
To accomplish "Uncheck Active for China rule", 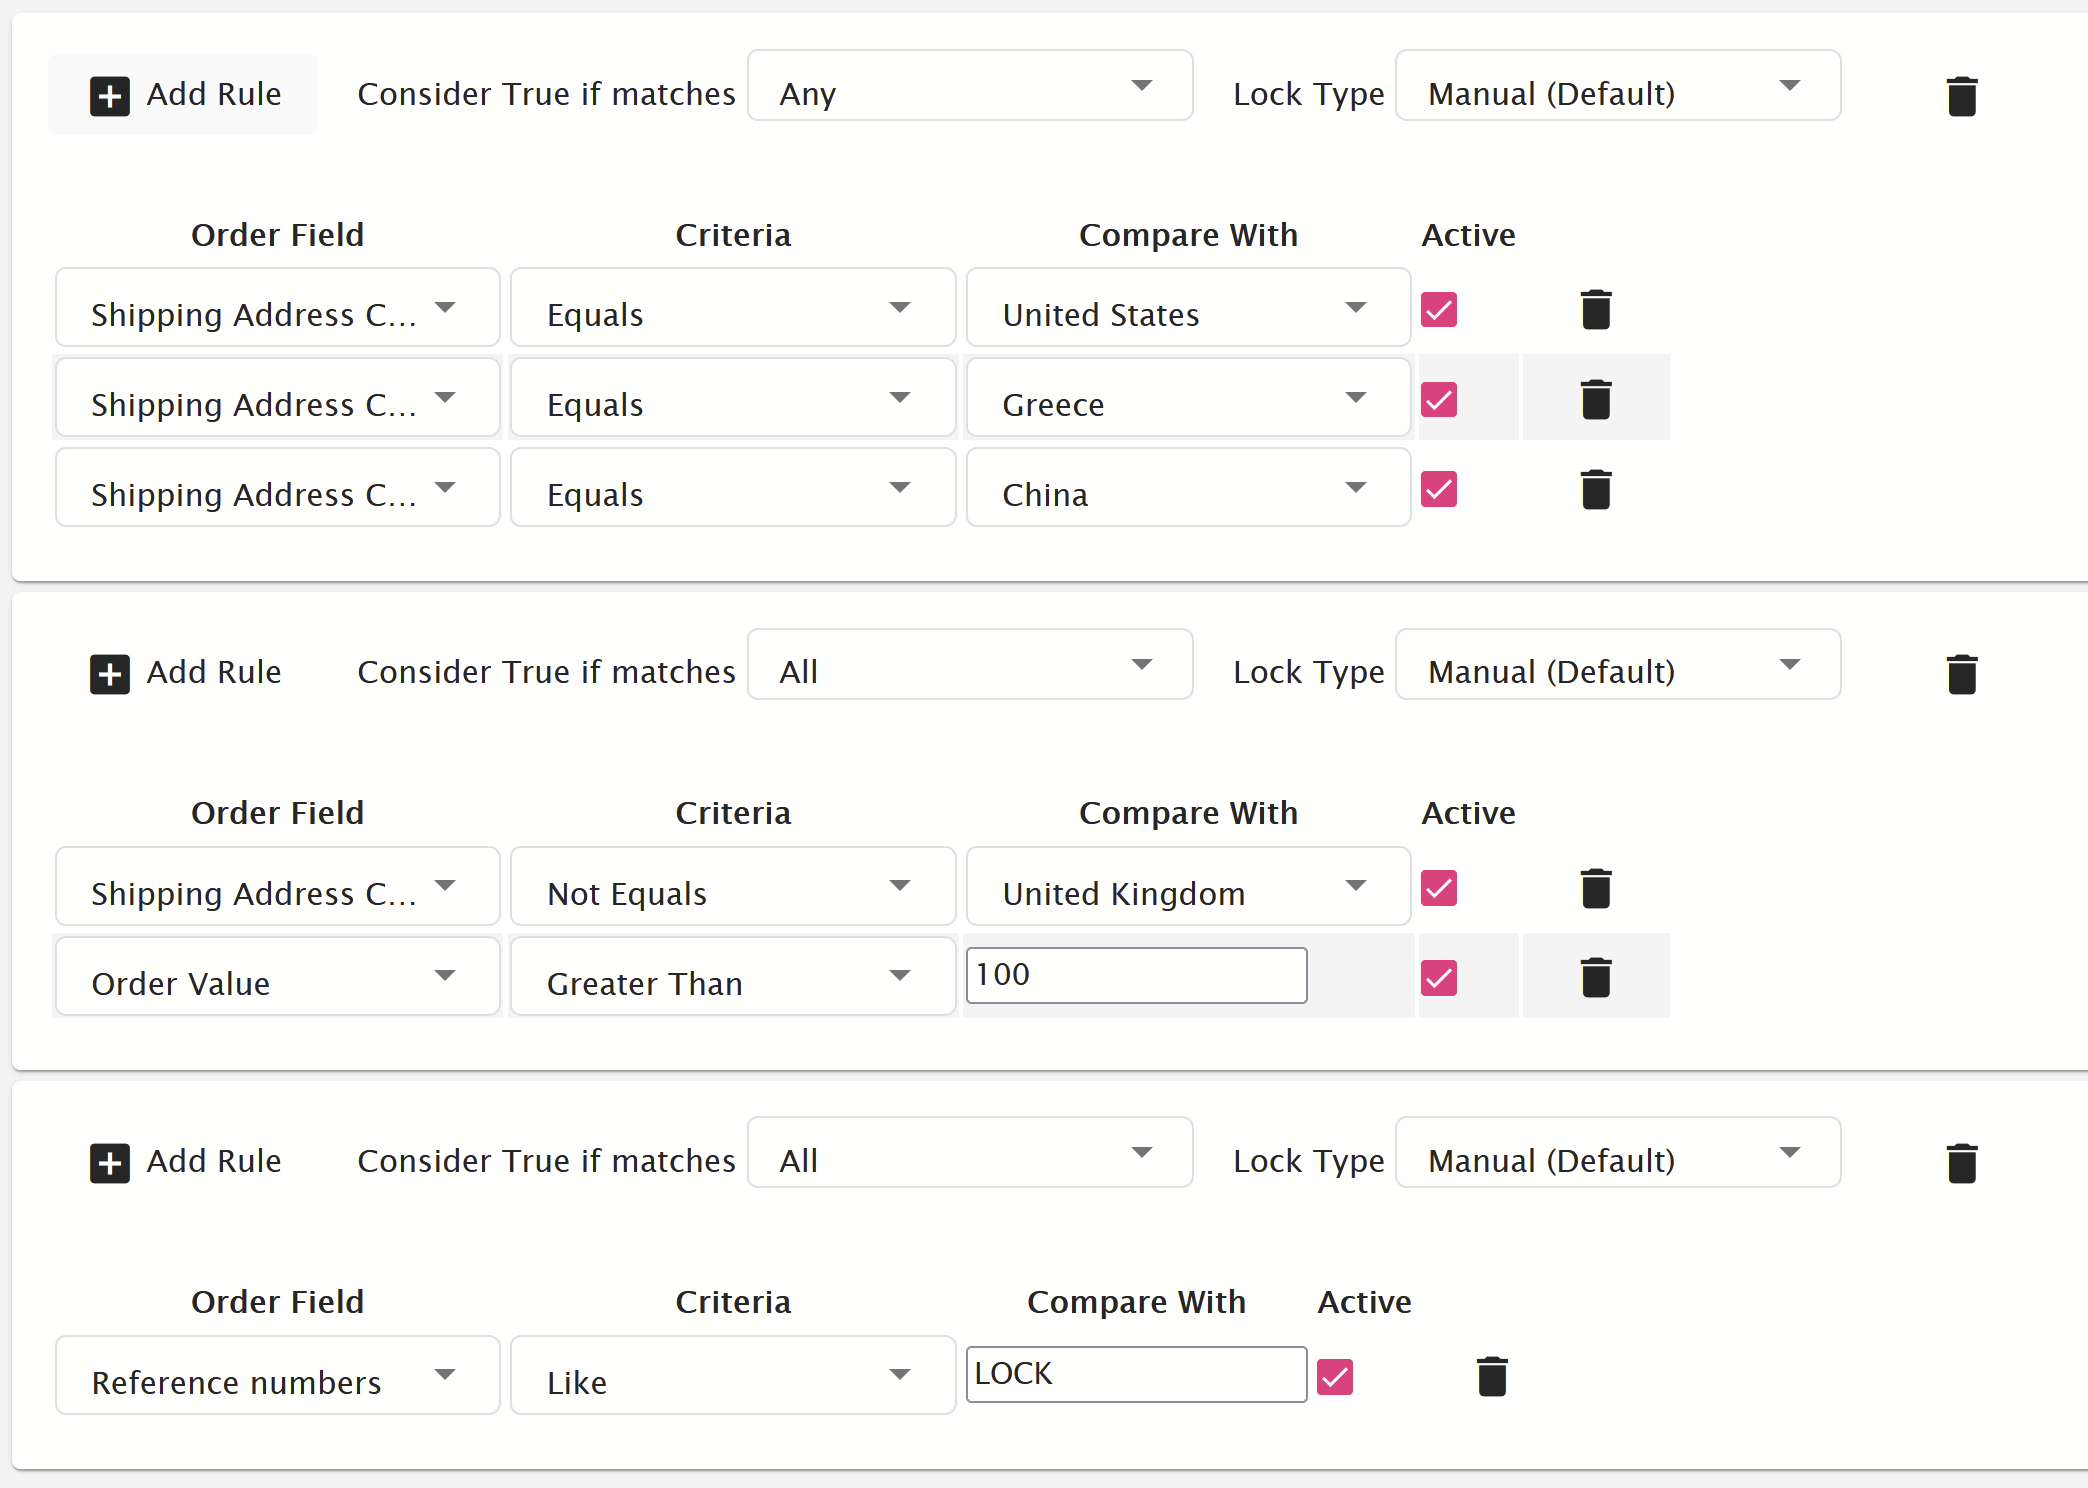I will [1439, 489].
